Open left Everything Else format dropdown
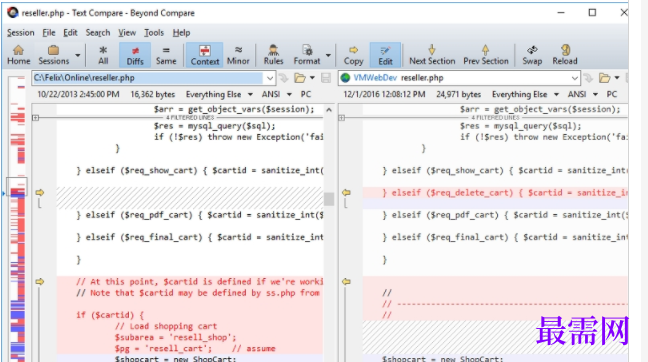The width and height of the screenshot is (648, 362). point(219,95)
